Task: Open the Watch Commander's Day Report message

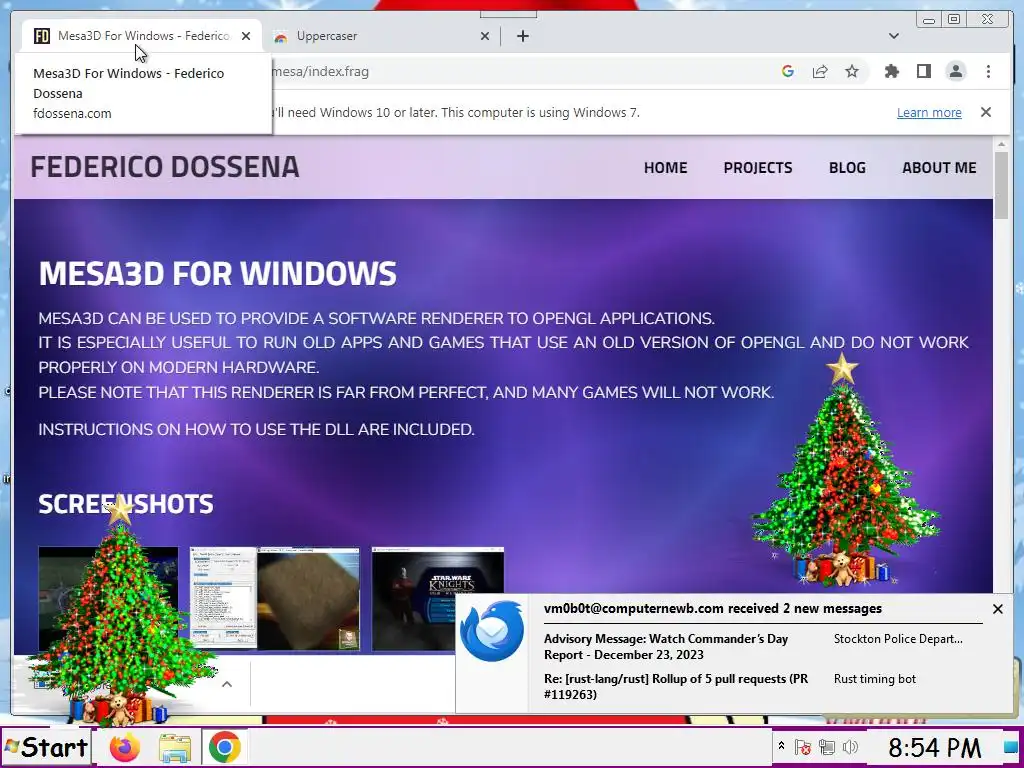Action: [x=666, y=647]
